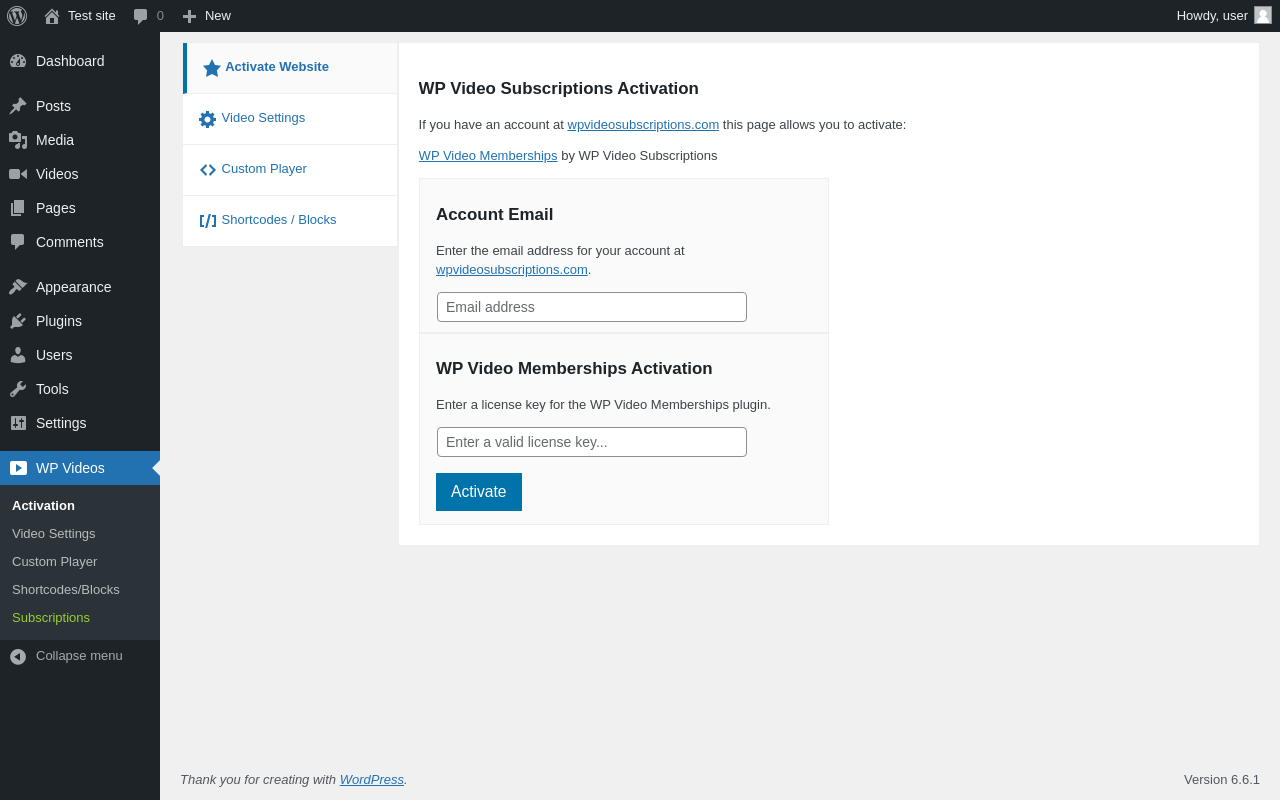1280x800 pixels.
Task: Open the Media menu
Action: [80, 140]
